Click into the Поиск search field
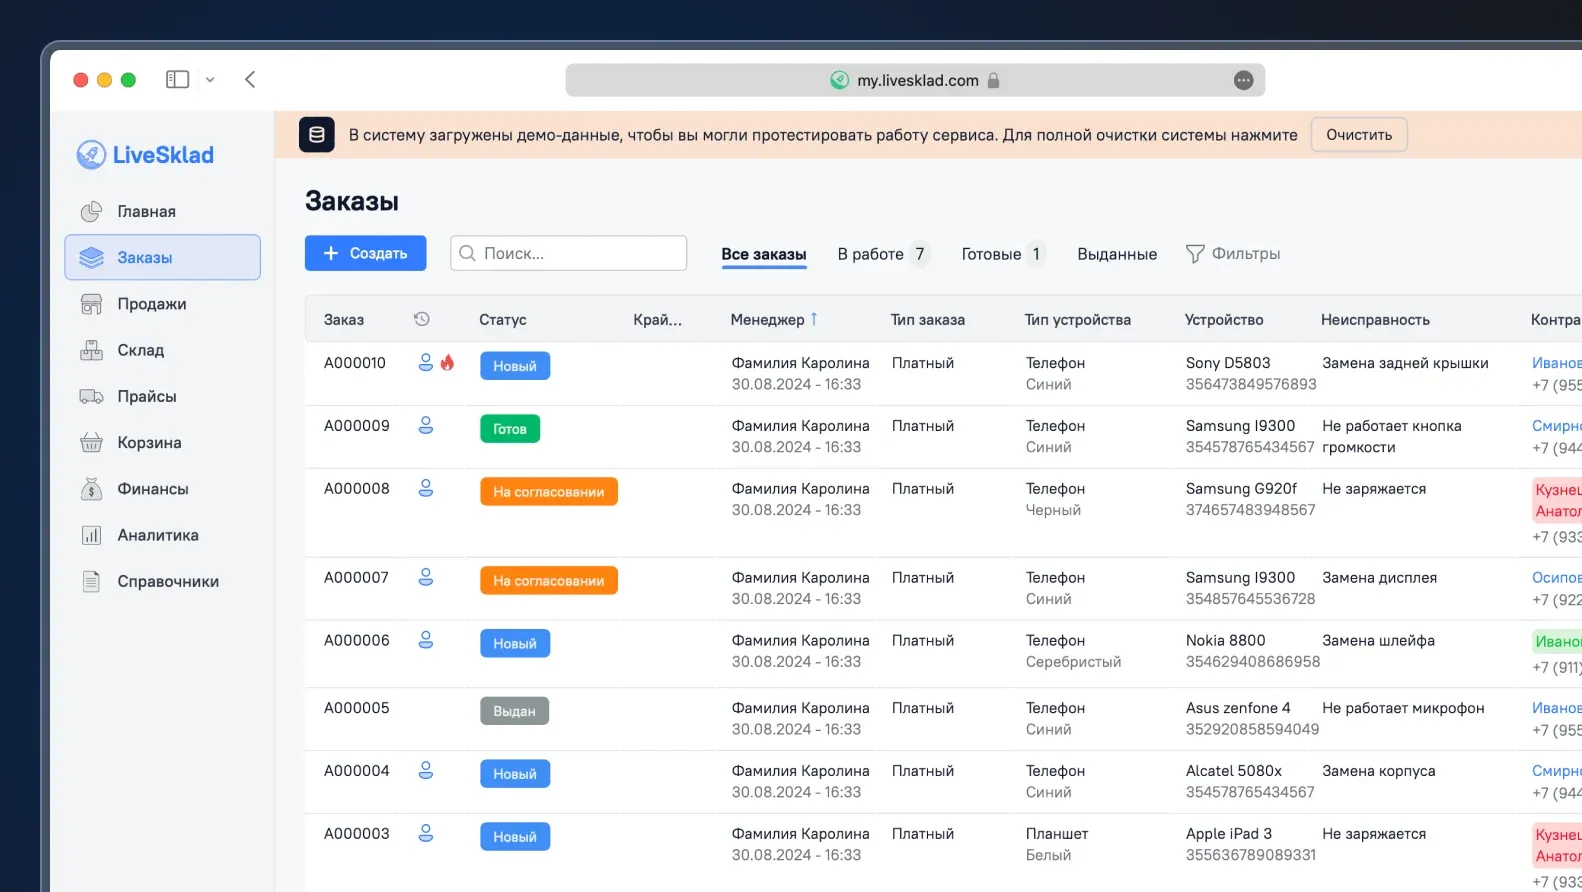The width and height of the screenshot is (1582, 892). pyautogui.click(x=569, y=253)
